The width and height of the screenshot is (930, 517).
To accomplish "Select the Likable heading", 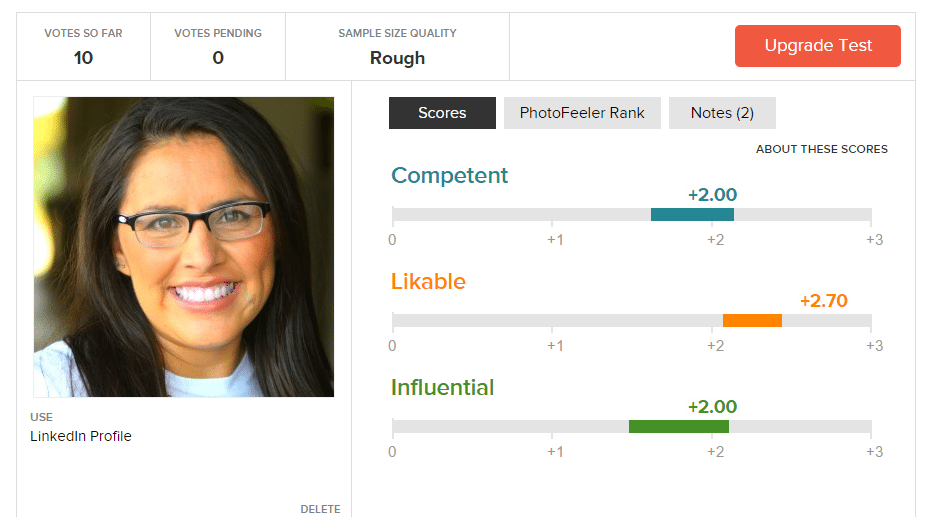I will [428, 282].
